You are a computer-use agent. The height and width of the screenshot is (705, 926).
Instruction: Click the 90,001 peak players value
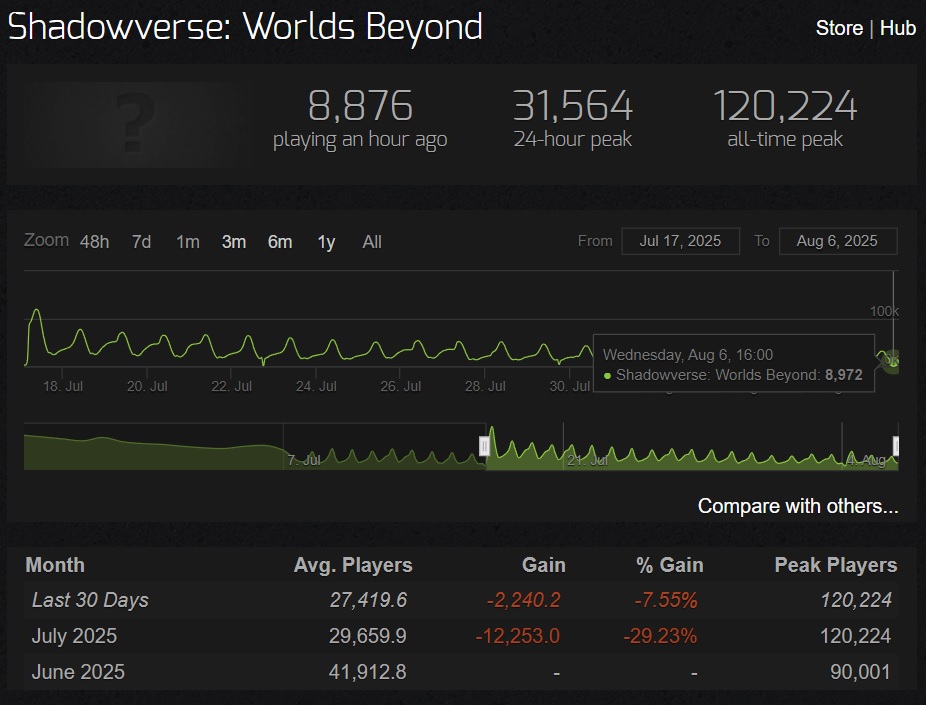click(x=860, y=672)
